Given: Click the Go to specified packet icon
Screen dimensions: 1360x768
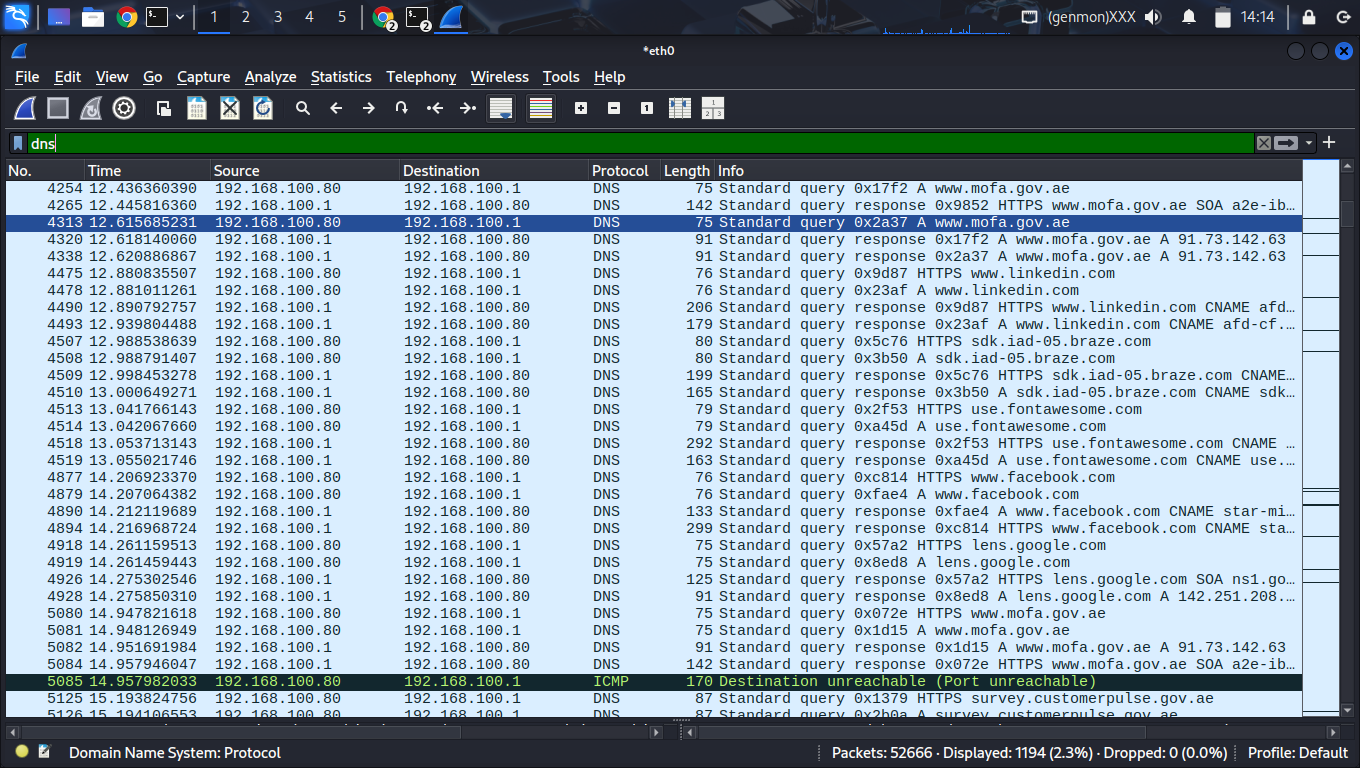Looking at the screenshot, I should (x=402, y=108).
